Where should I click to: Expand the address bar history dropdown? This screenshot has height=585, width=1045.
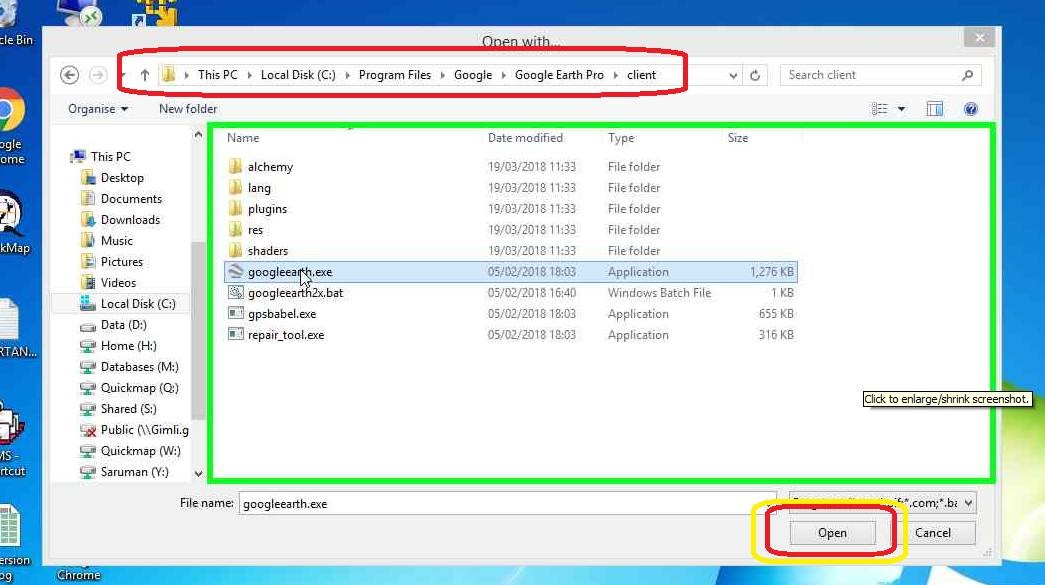(733, 75)
